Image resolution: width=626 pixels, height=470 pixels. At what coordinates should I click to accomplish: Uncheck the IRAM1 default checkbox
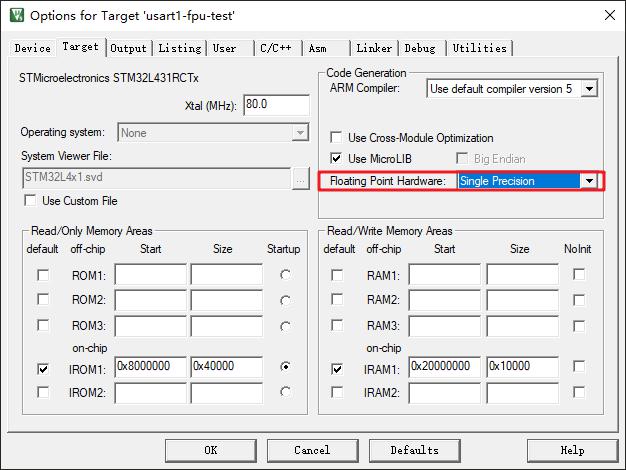(337, 369)
